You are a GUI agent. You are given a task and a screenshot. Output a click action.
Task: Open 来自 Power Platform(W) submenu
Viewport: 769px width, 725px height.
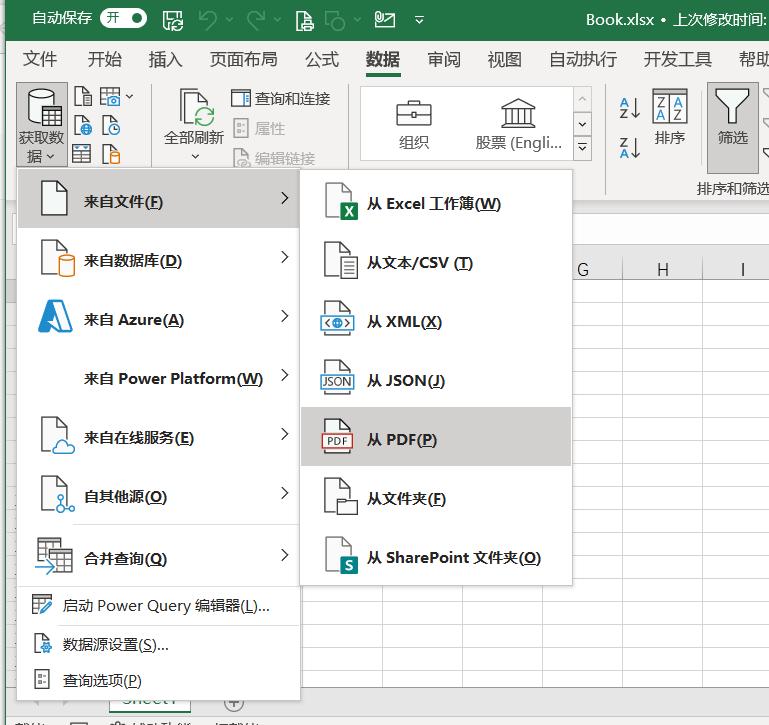click(158, 377)
